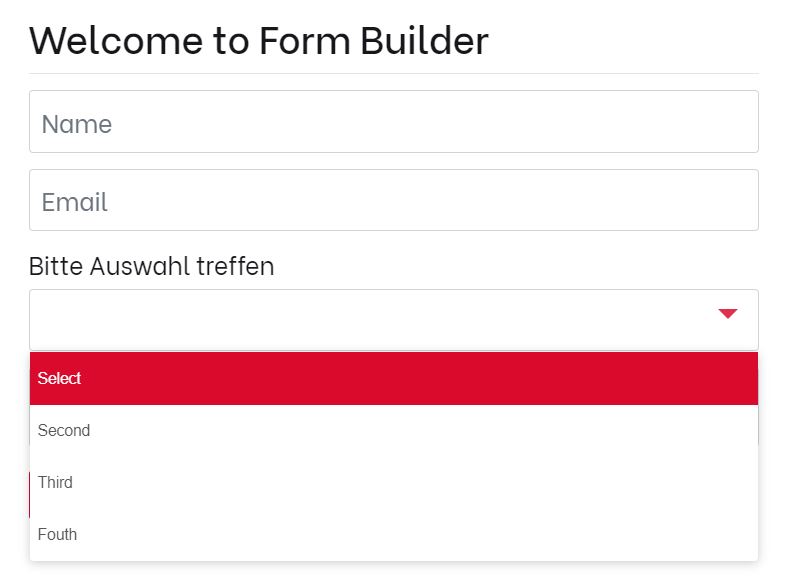Click the Third list entry
This screenshot has width=799, height=585.
(55, 482)
